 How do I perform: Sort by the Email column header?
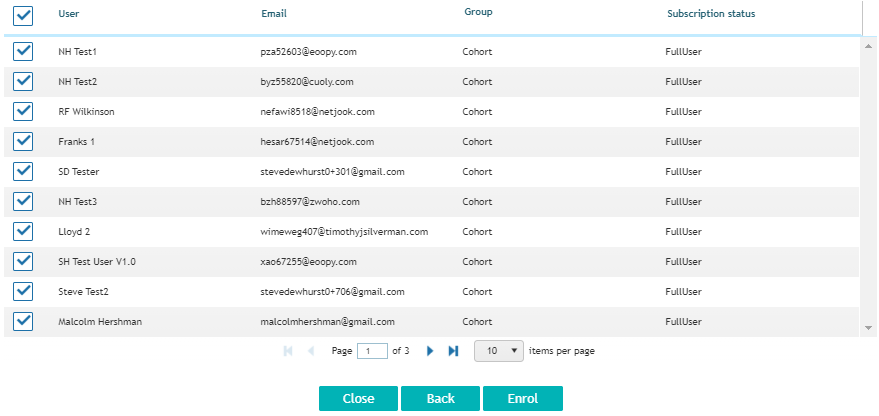274,14
